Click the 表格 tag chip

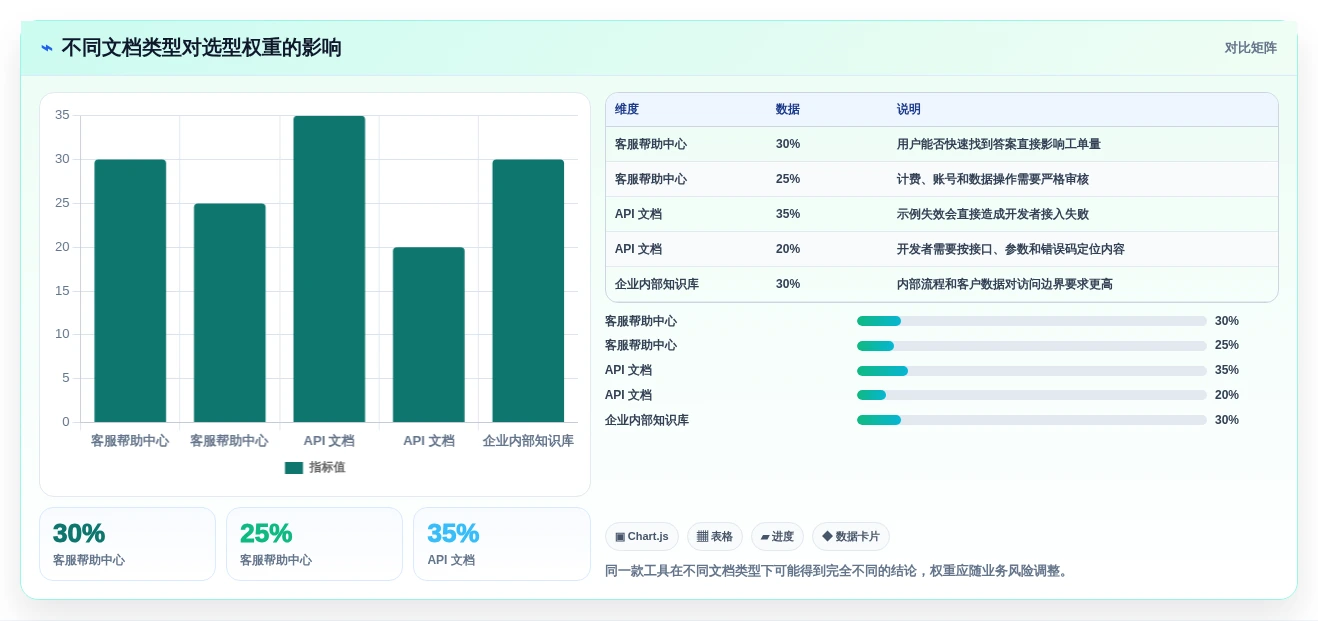click(x=715, y=537)
